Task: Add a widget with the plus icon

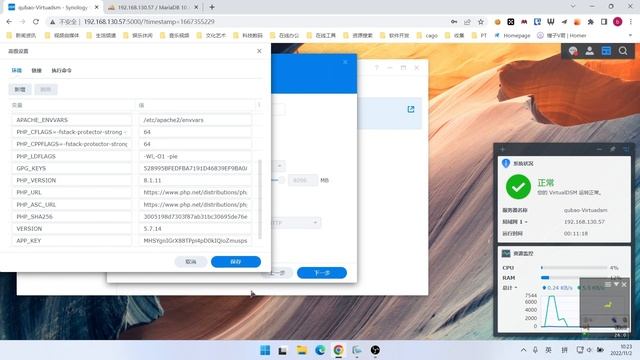Action: click(503, 149)
